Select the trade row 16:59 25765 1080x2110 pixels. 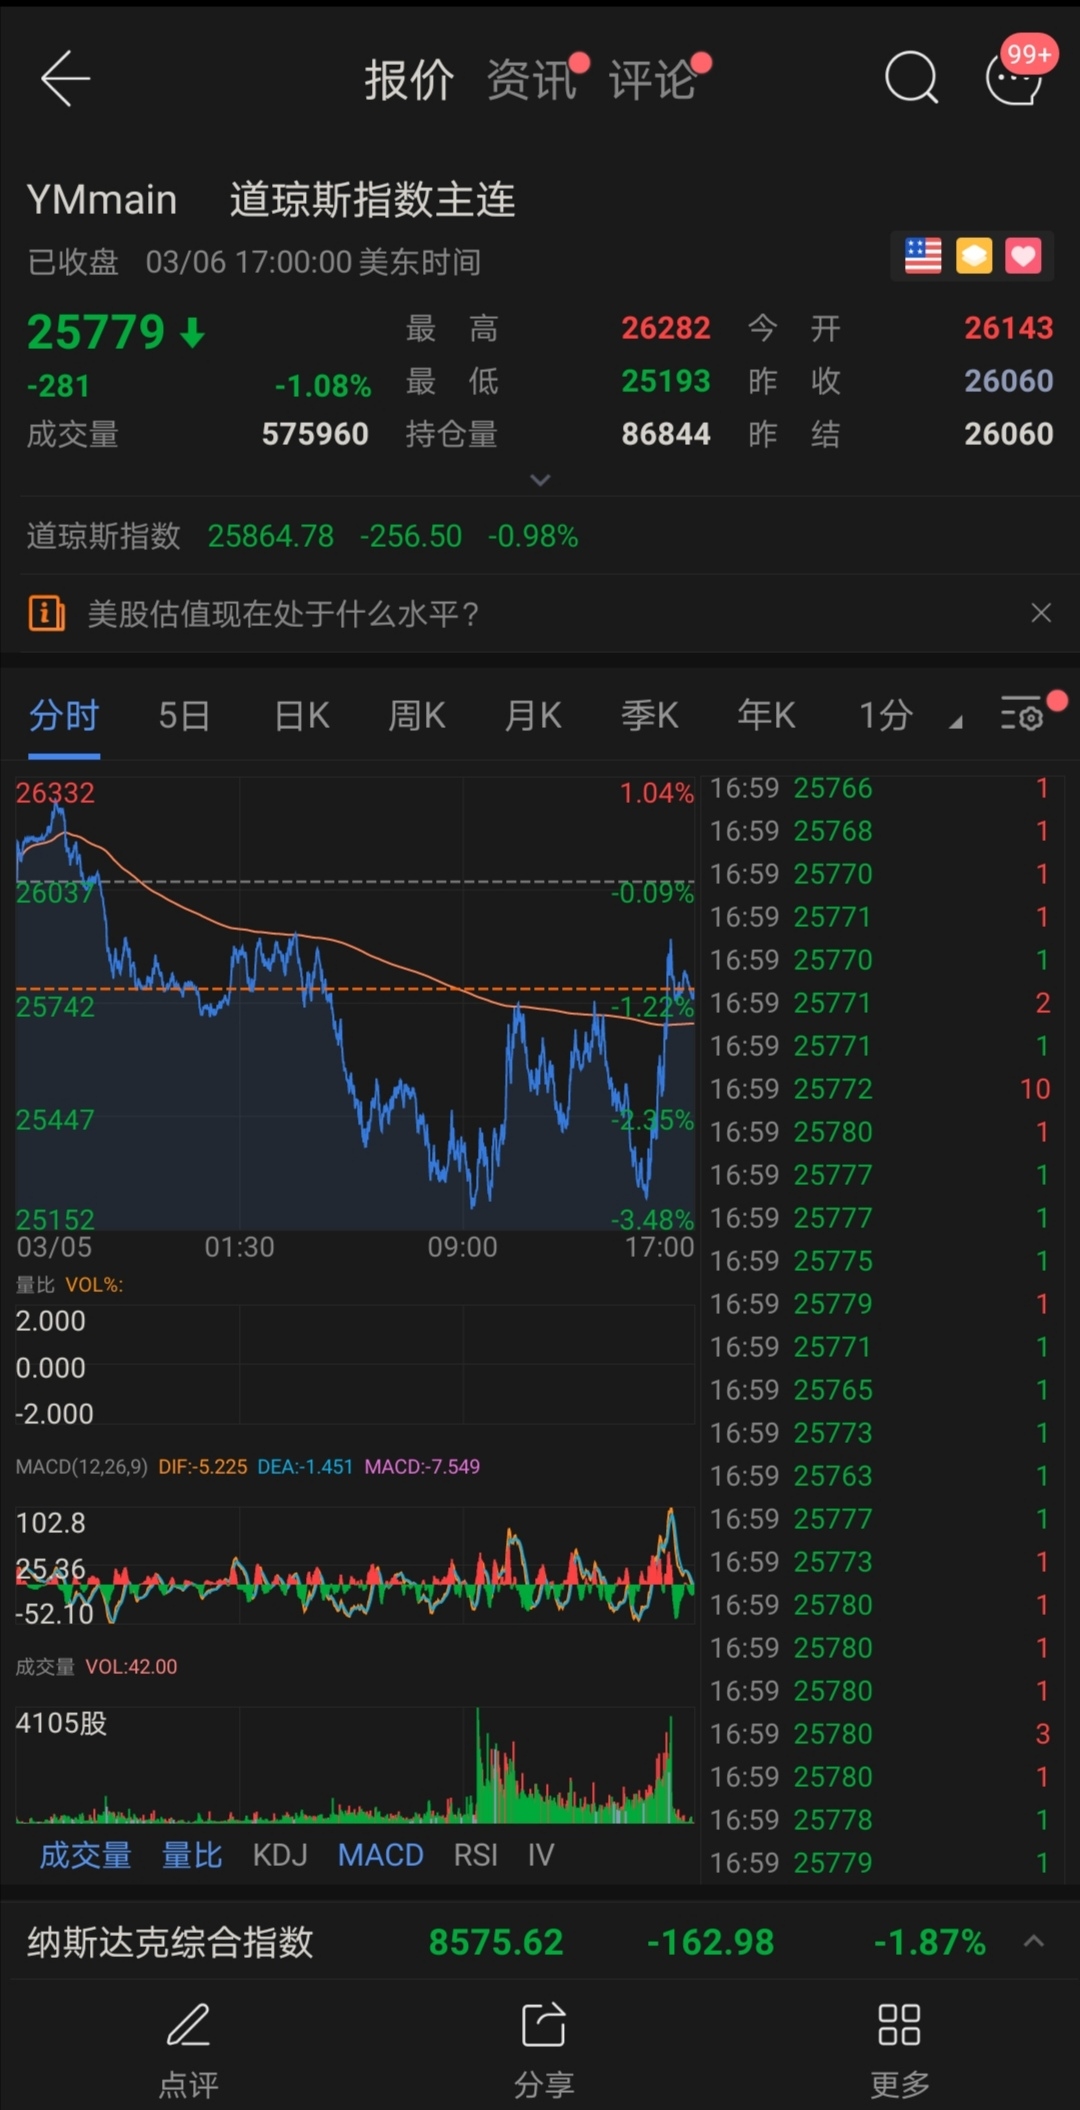coord(880,1390)
